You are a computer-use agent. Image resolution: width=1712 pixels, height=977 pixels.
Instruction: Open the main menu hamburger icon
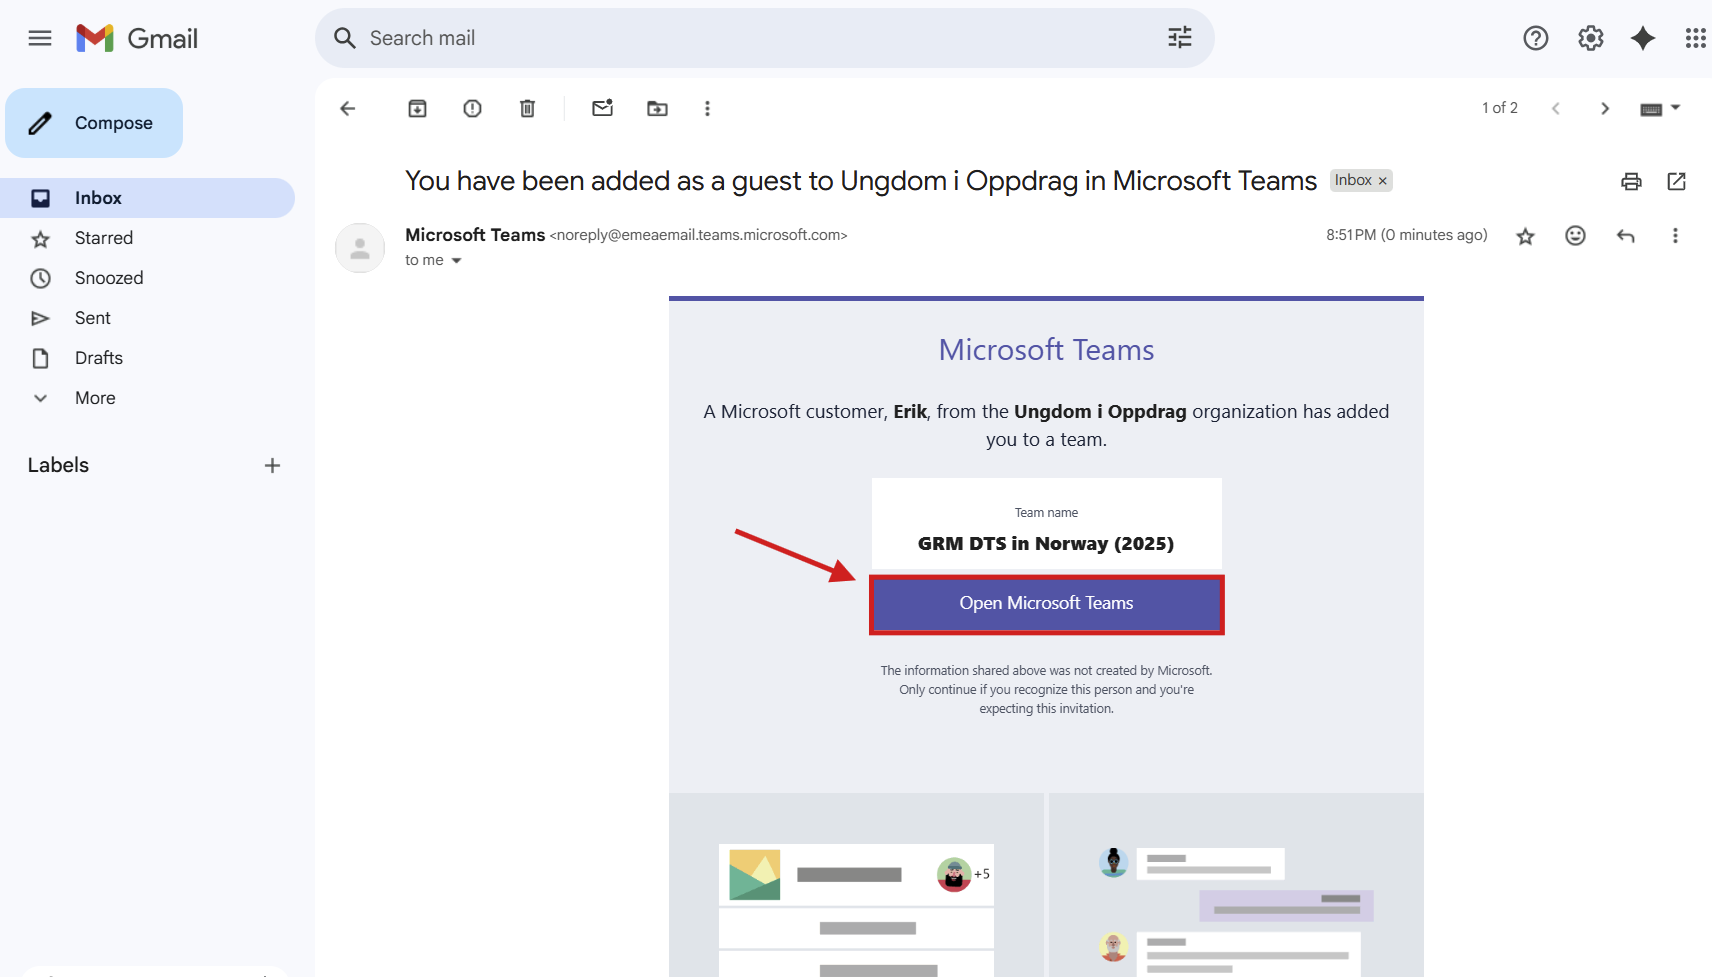click(x=40, y=38)
